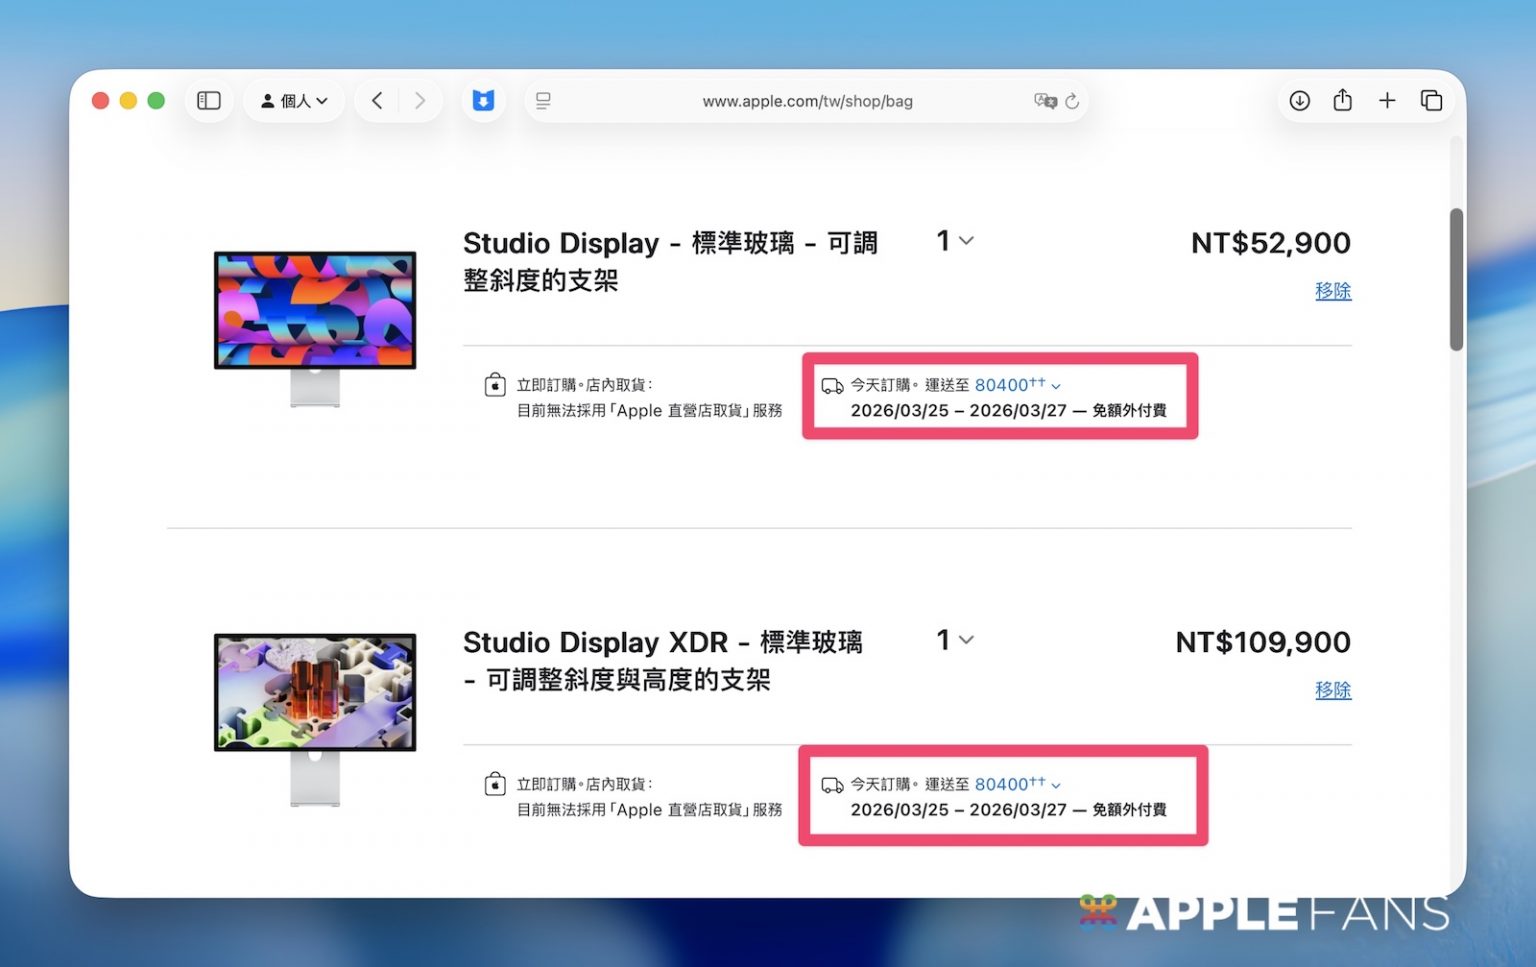Screen dimensions: 1536x967
Task: Go forward to the next page
Action: click(420, 101)
